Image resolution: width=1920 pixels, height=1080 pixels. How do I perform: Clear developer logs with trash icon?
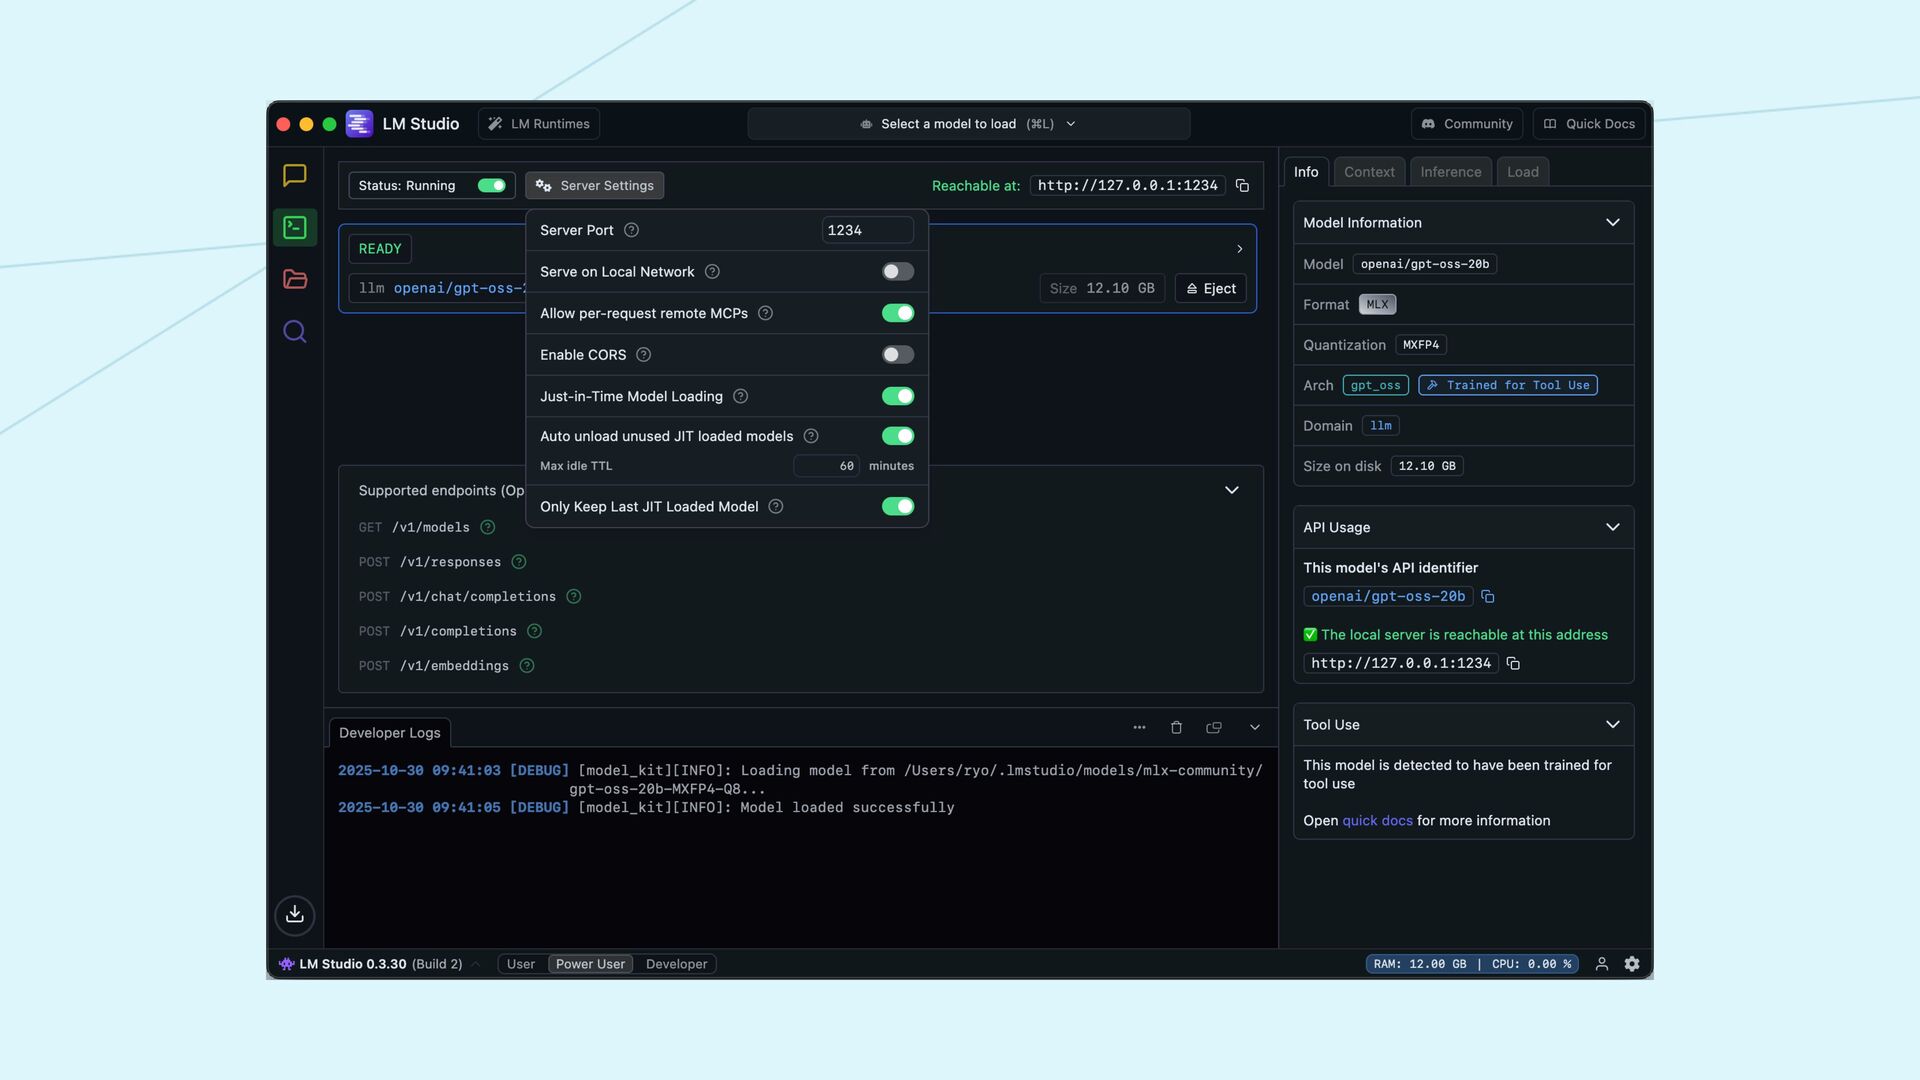point(1176,728)
